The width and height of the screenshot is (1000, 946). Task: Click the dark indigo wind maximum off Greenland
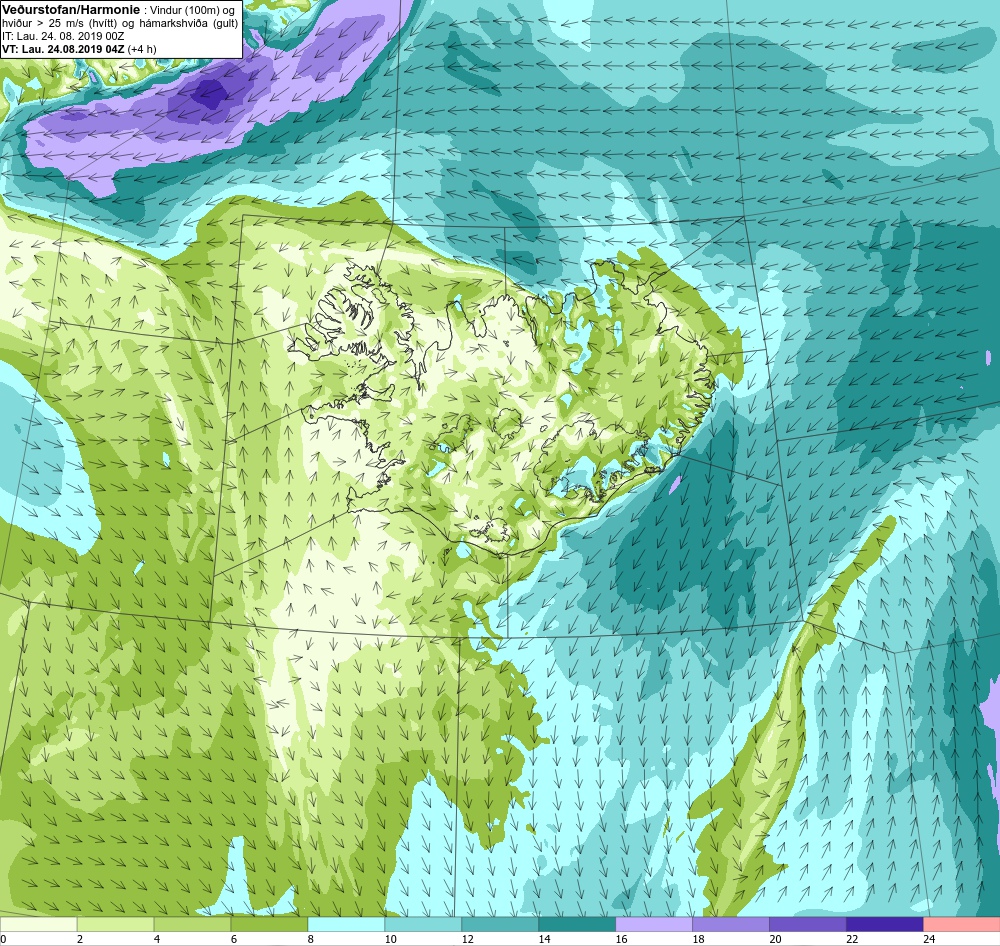210,95
